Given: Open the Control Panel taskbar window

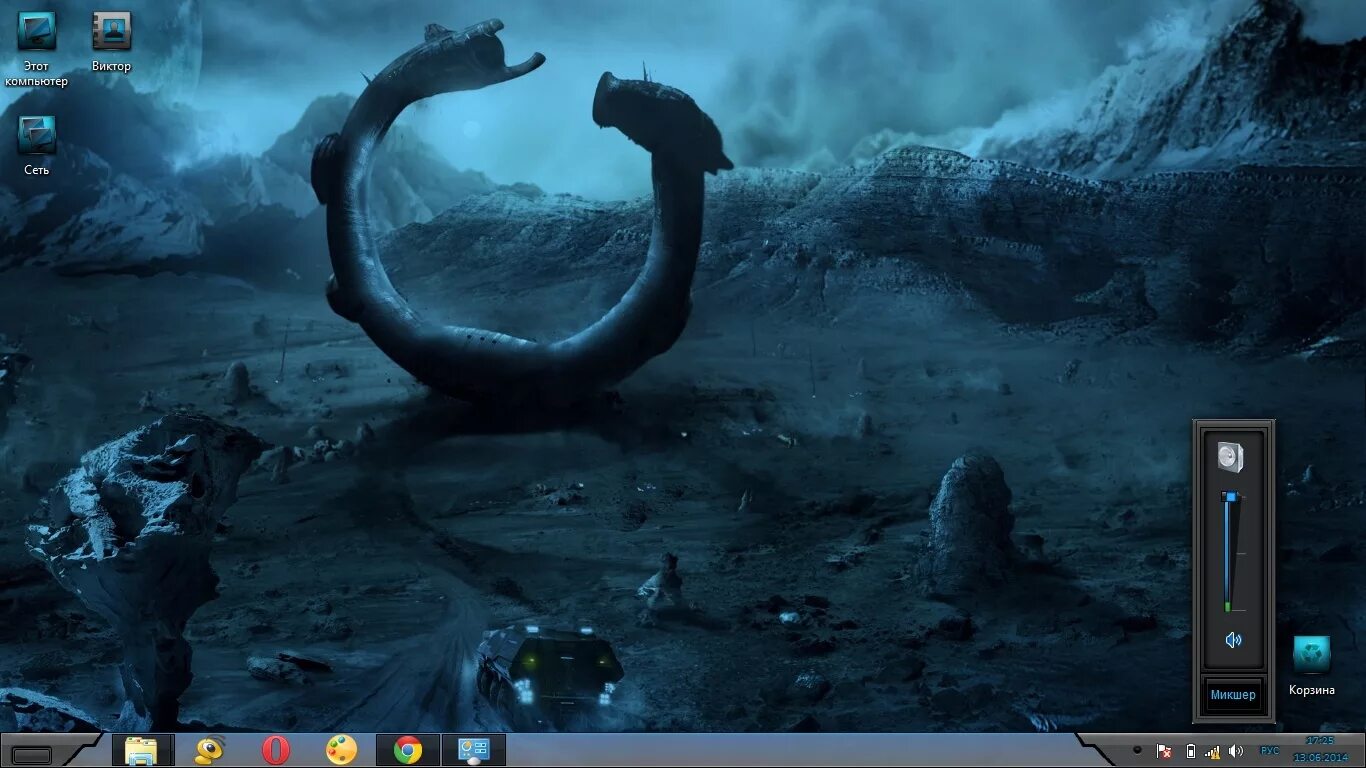Looking at the screenshot, I should pyautogui.click(x=473, y=750).
